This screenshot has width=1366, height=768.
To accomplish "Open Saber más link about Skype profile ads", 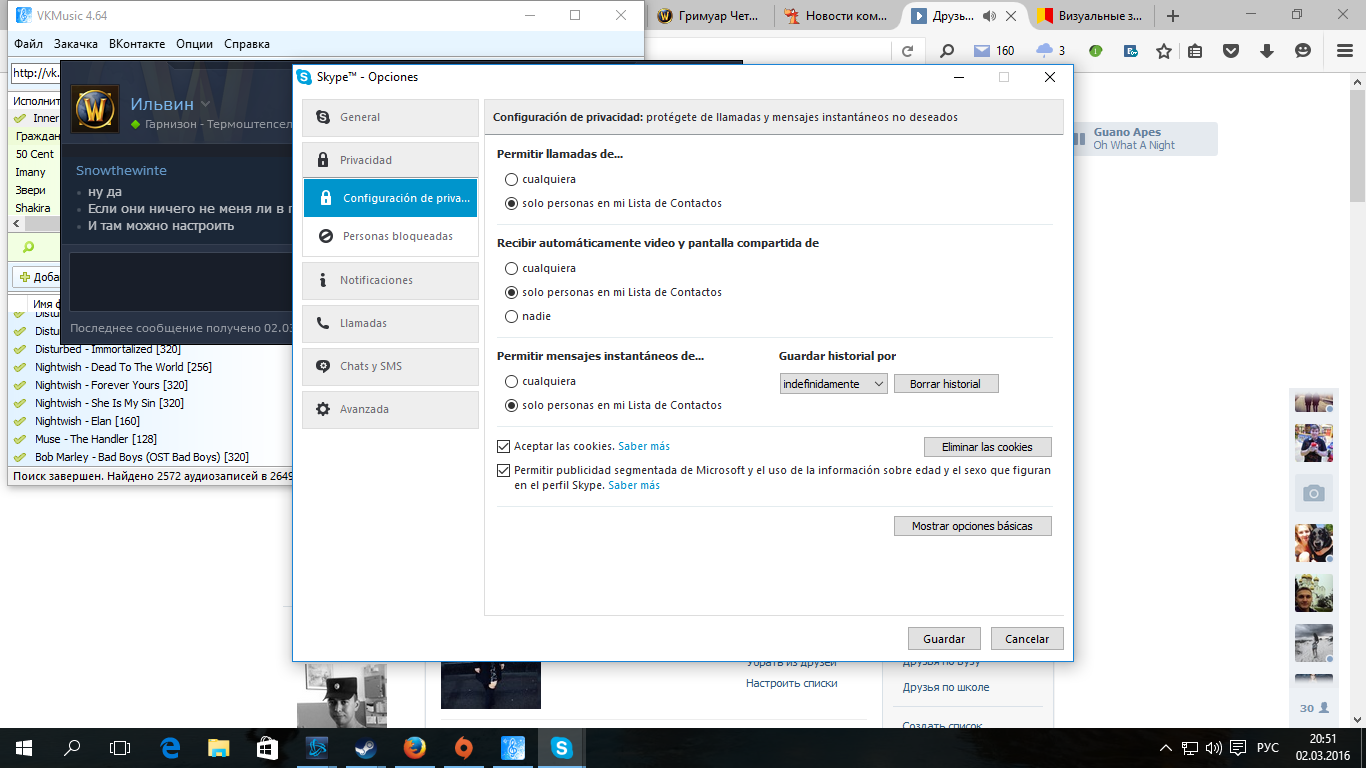I will (634, 485).
